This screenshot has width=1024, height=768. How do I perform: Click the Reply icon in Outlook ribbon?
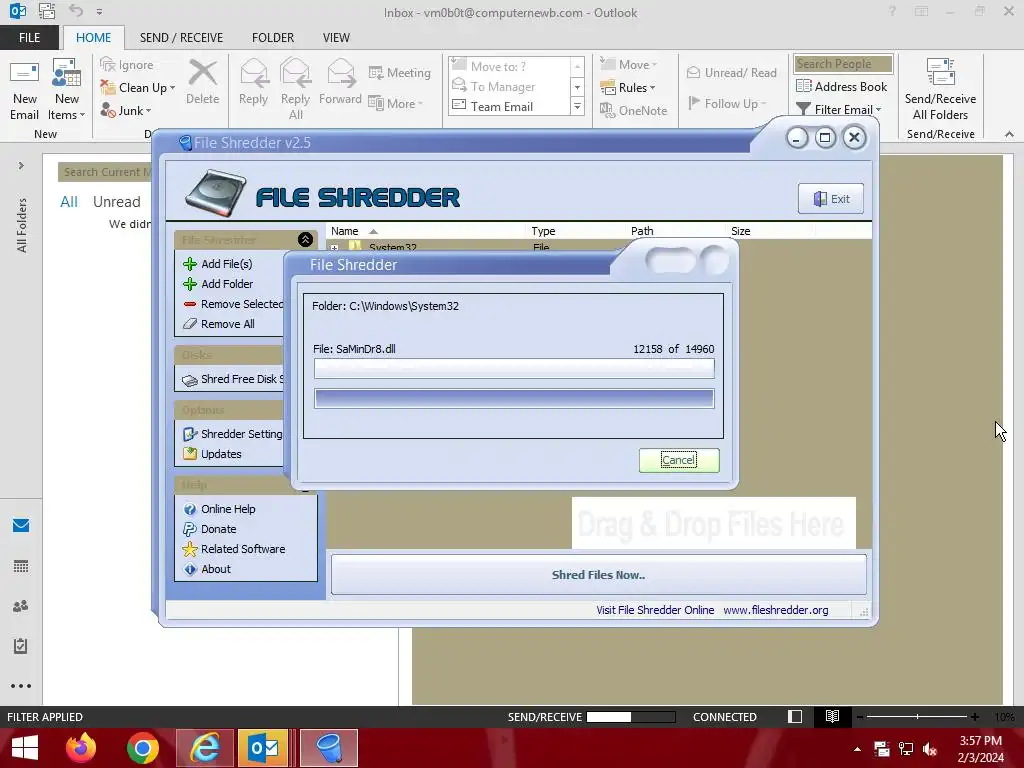click(253, 82)
